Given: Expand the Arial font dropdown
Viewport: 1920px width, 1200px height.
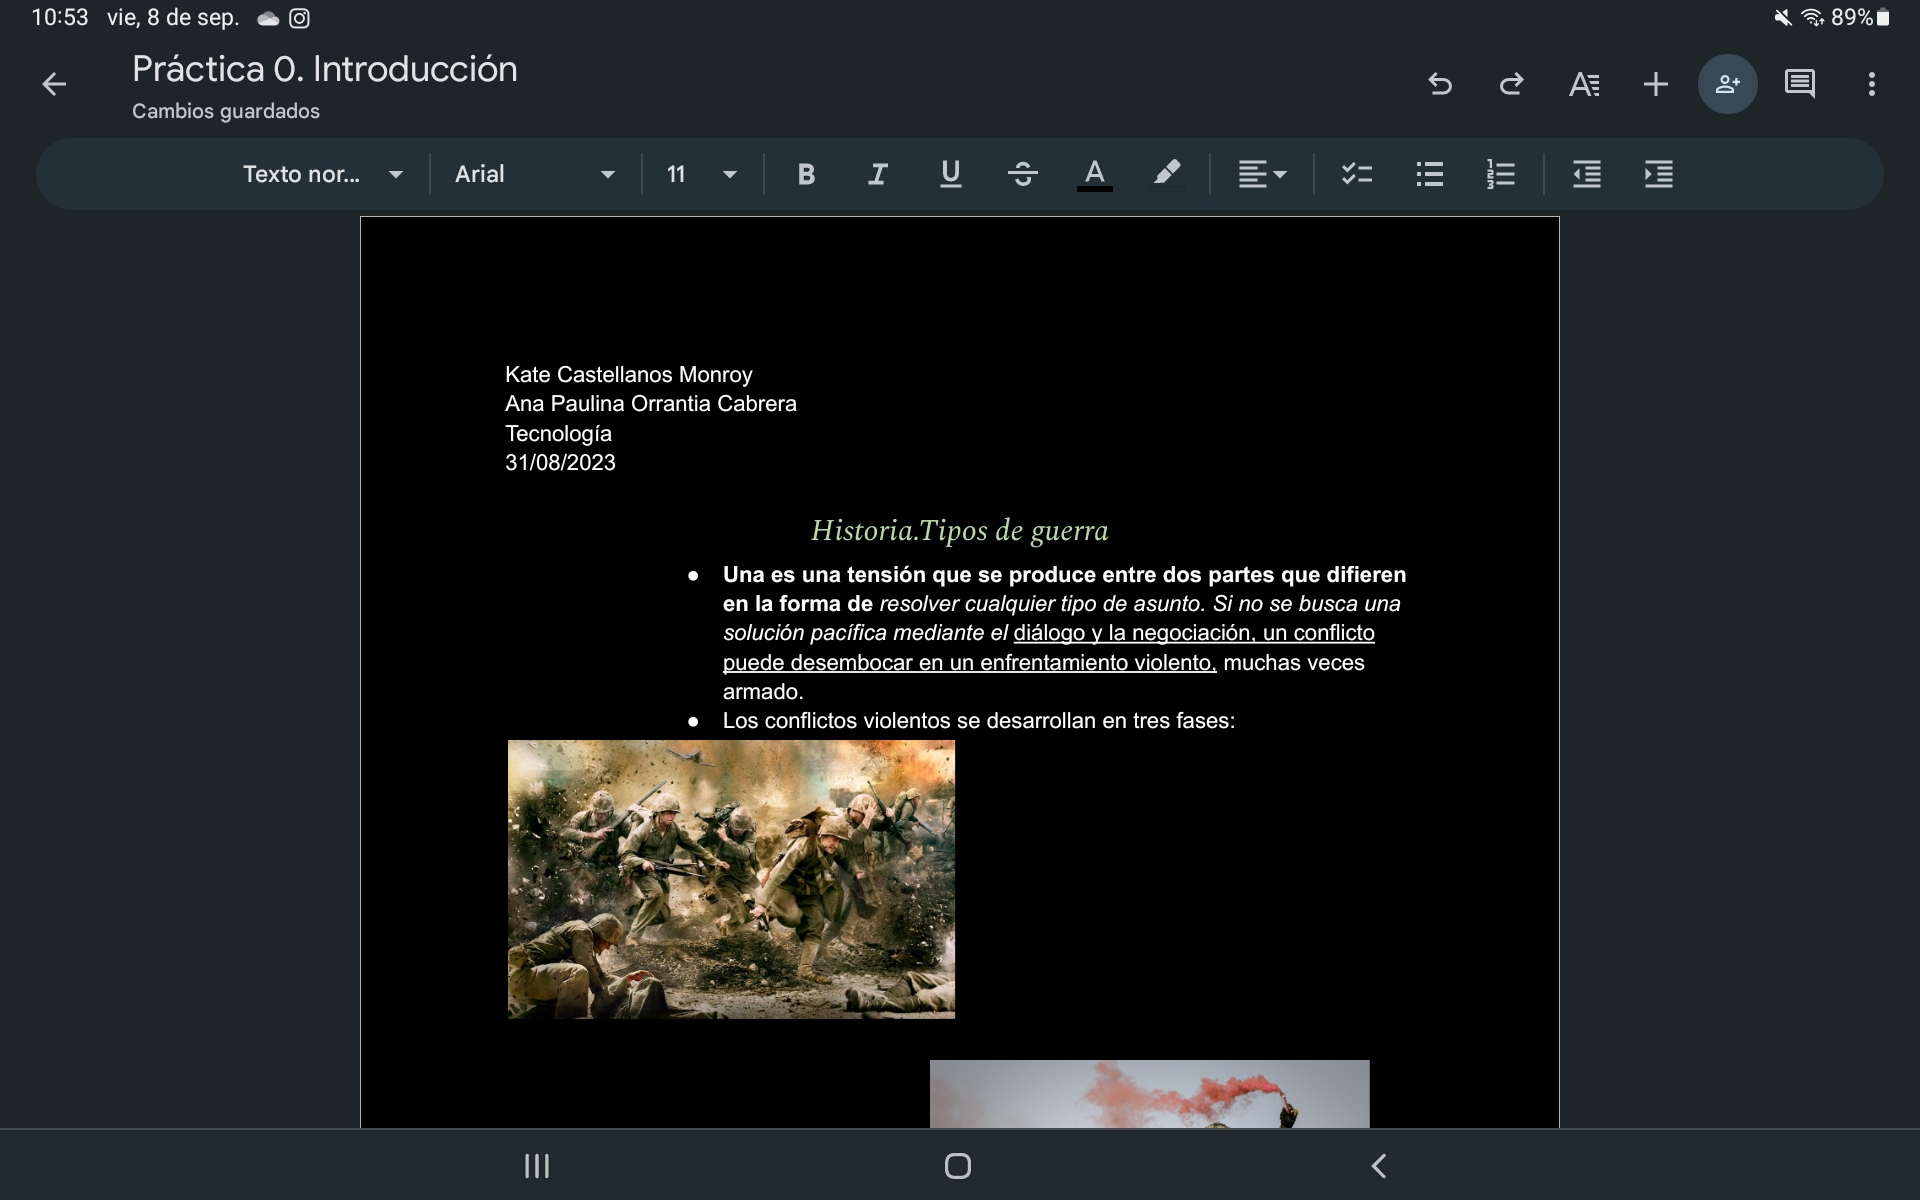Looking at the screenshot, I should tap(534, 174).
